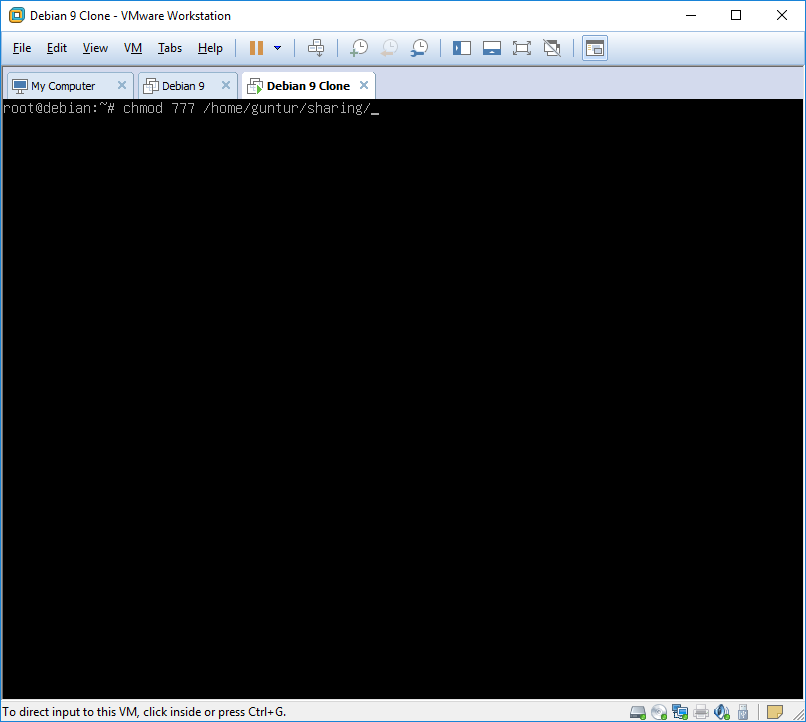806x722 pixels.
Task: Click the VMware Workstation title bar icon
Action: click(x=16, y=15)
